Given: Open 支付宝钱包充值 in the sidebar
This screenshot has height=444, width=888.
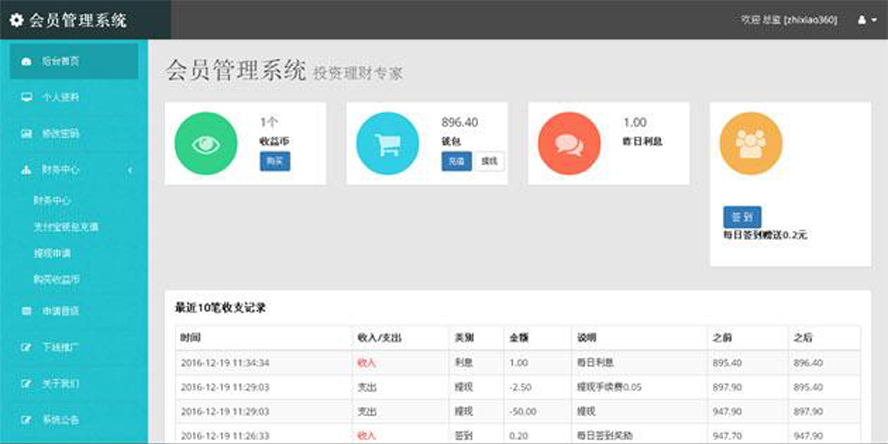Looking at the screenshot, I should (x=66, y=227).
